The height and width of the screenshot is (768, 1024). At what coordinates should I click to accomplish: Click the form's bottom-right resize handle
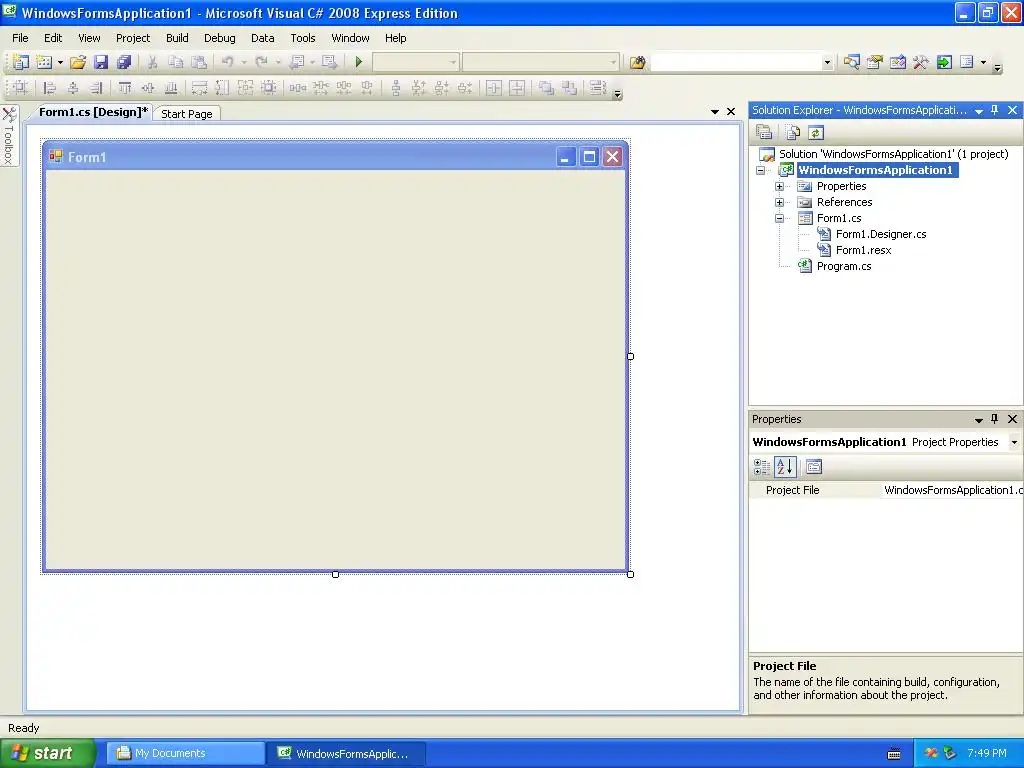630,574
